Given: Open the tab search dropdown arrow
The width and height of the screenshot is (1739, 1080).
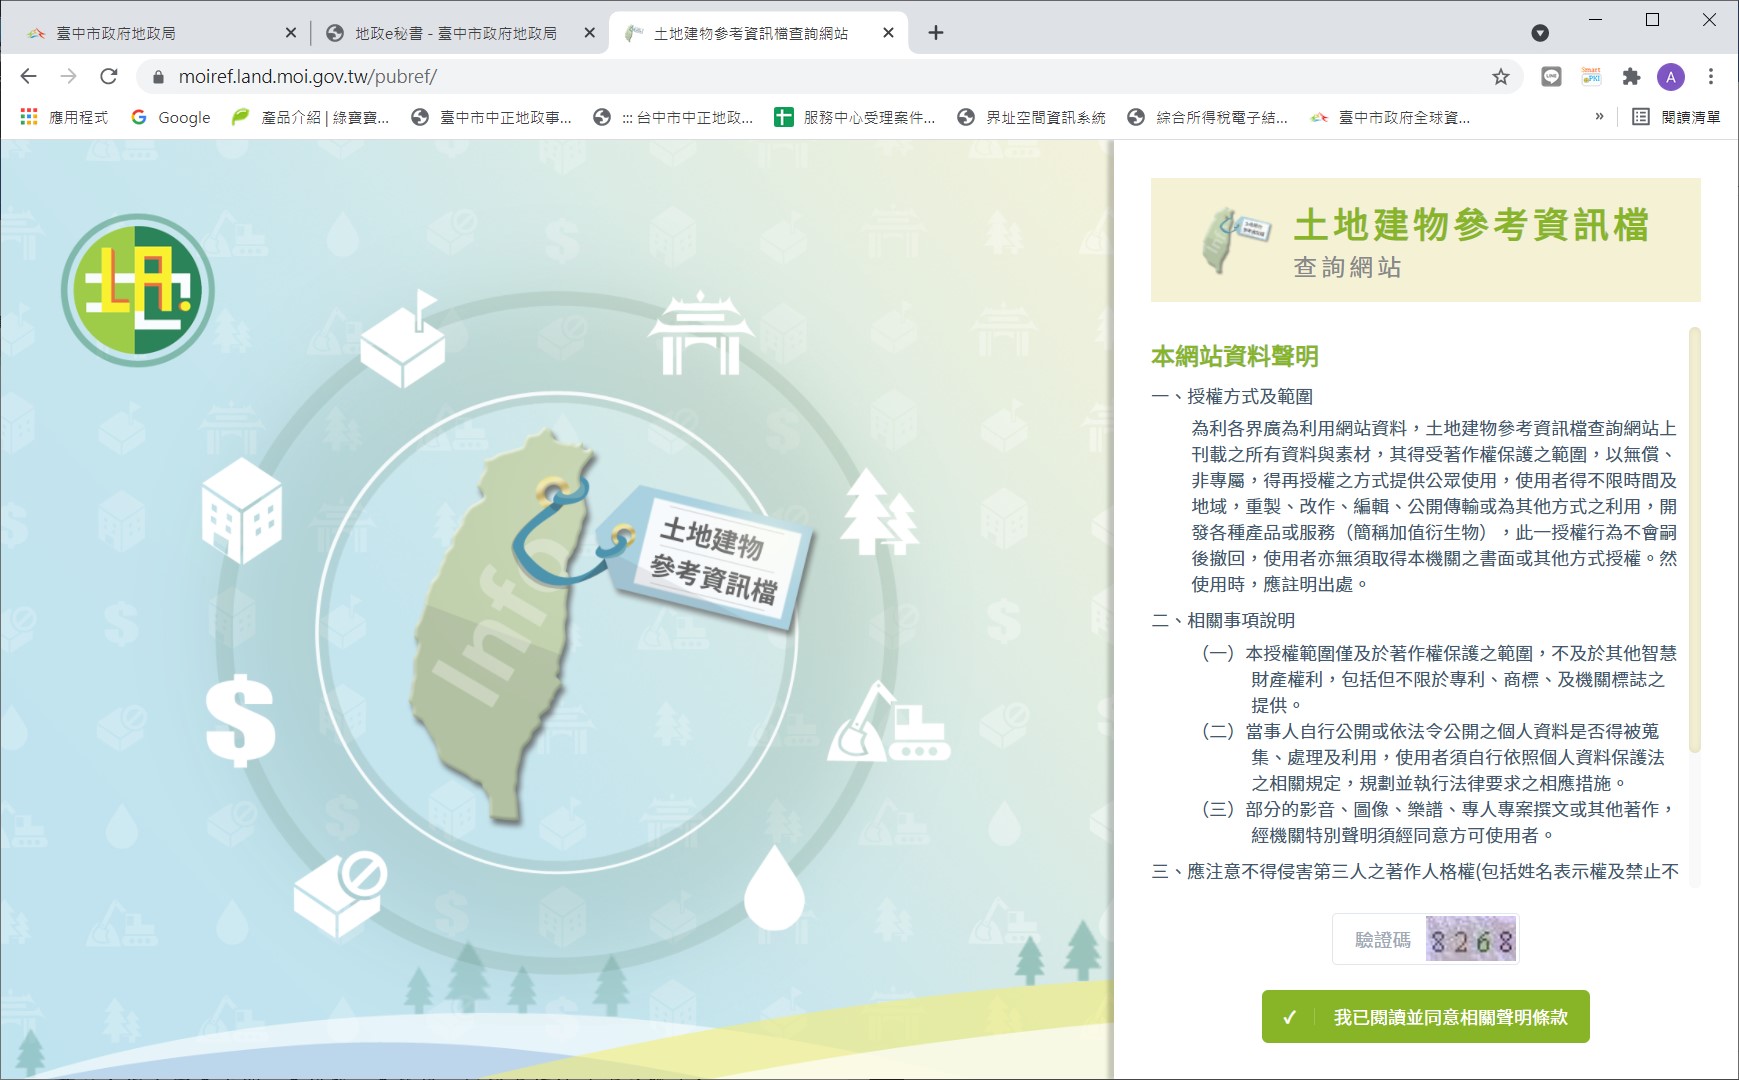Looking at the screenshot, I should 1540,33.
